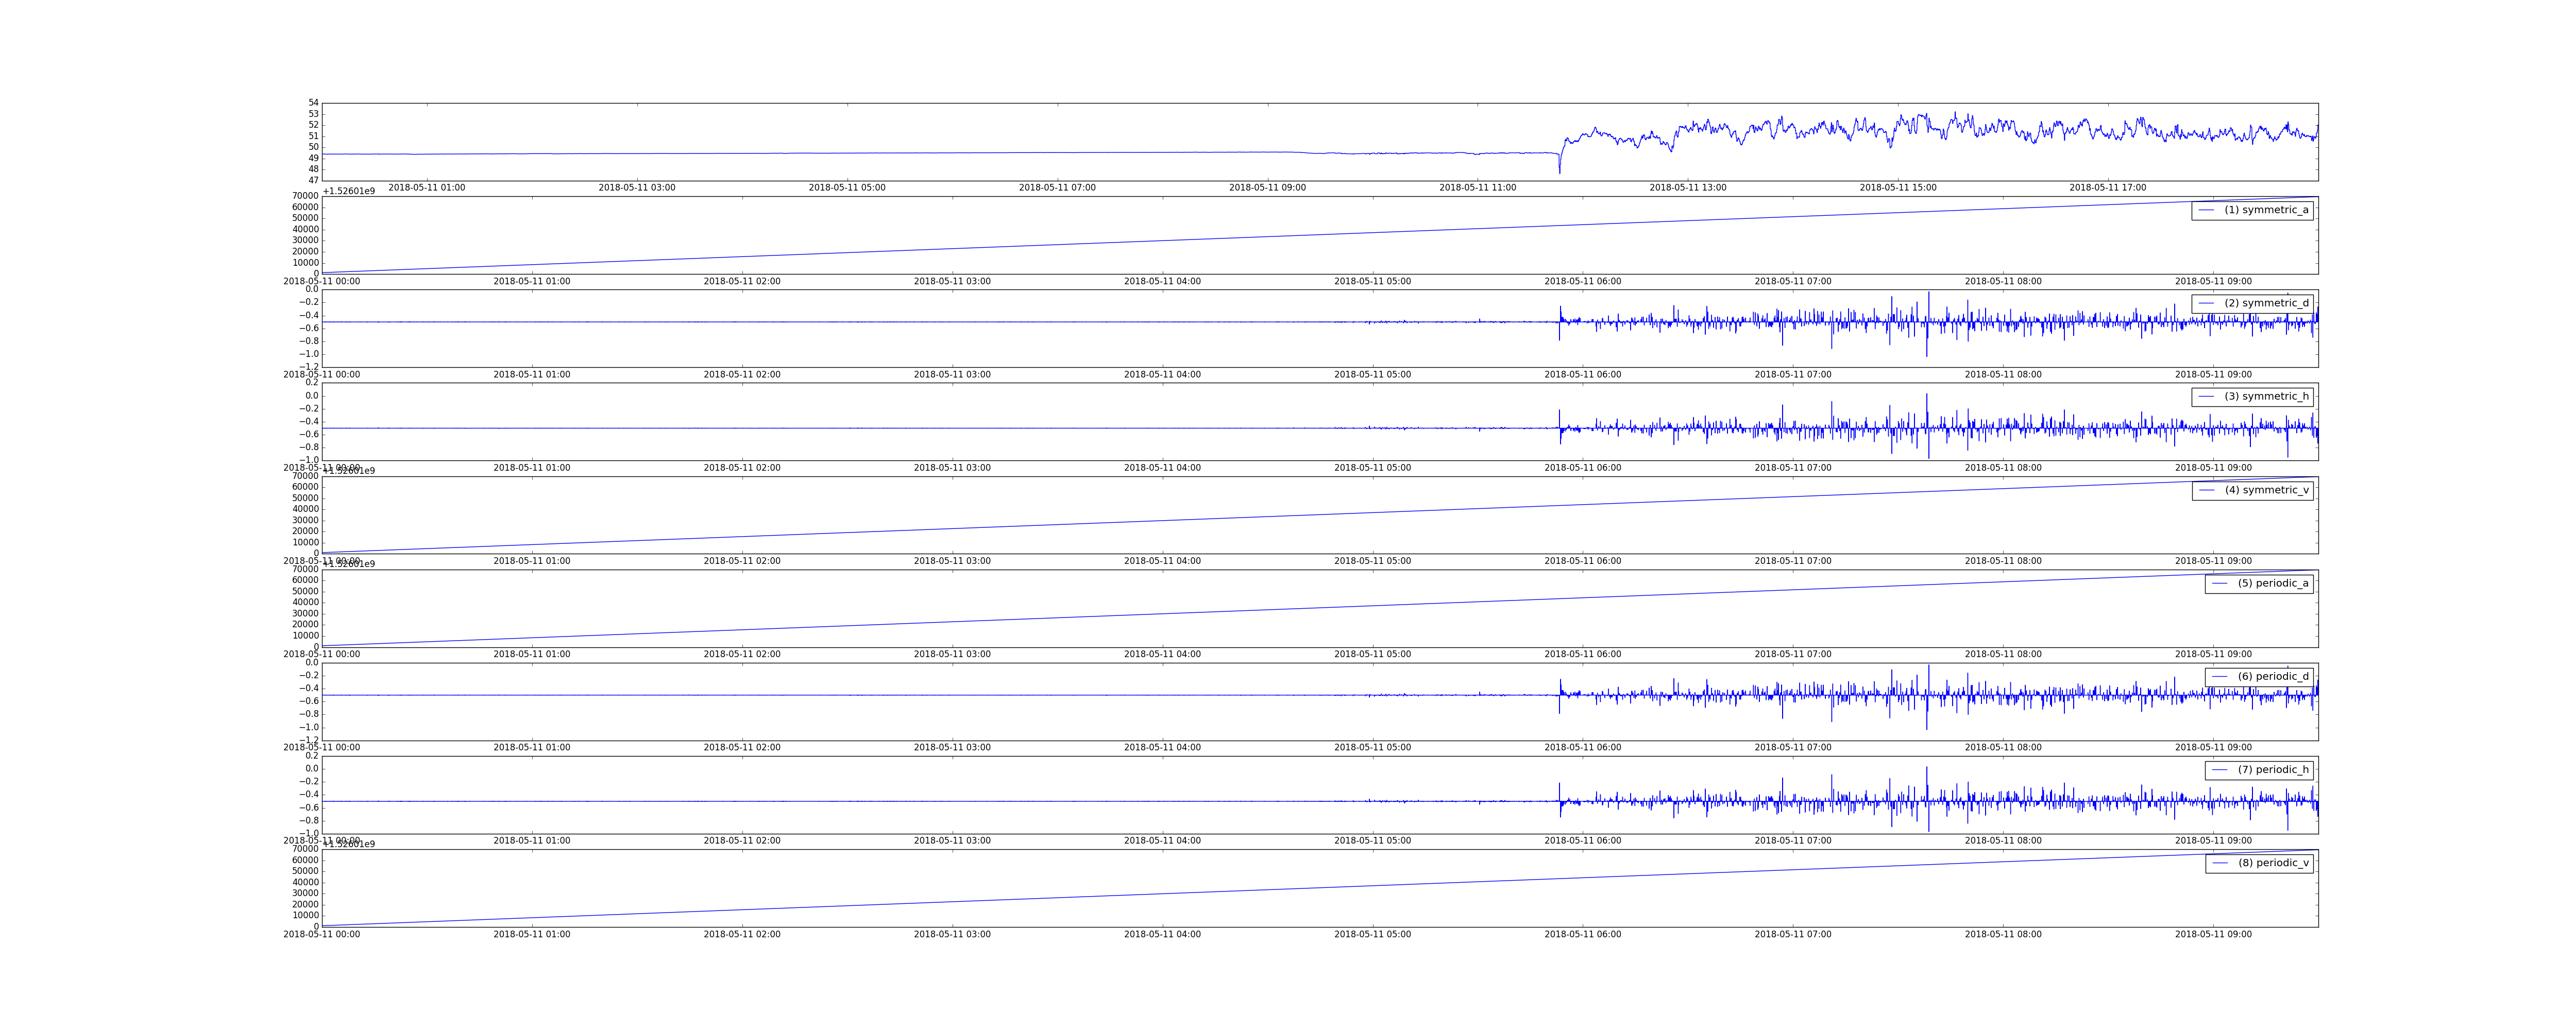Click the (5) periodic_a legend label

pyautogui.click(x=2273, y=583)
